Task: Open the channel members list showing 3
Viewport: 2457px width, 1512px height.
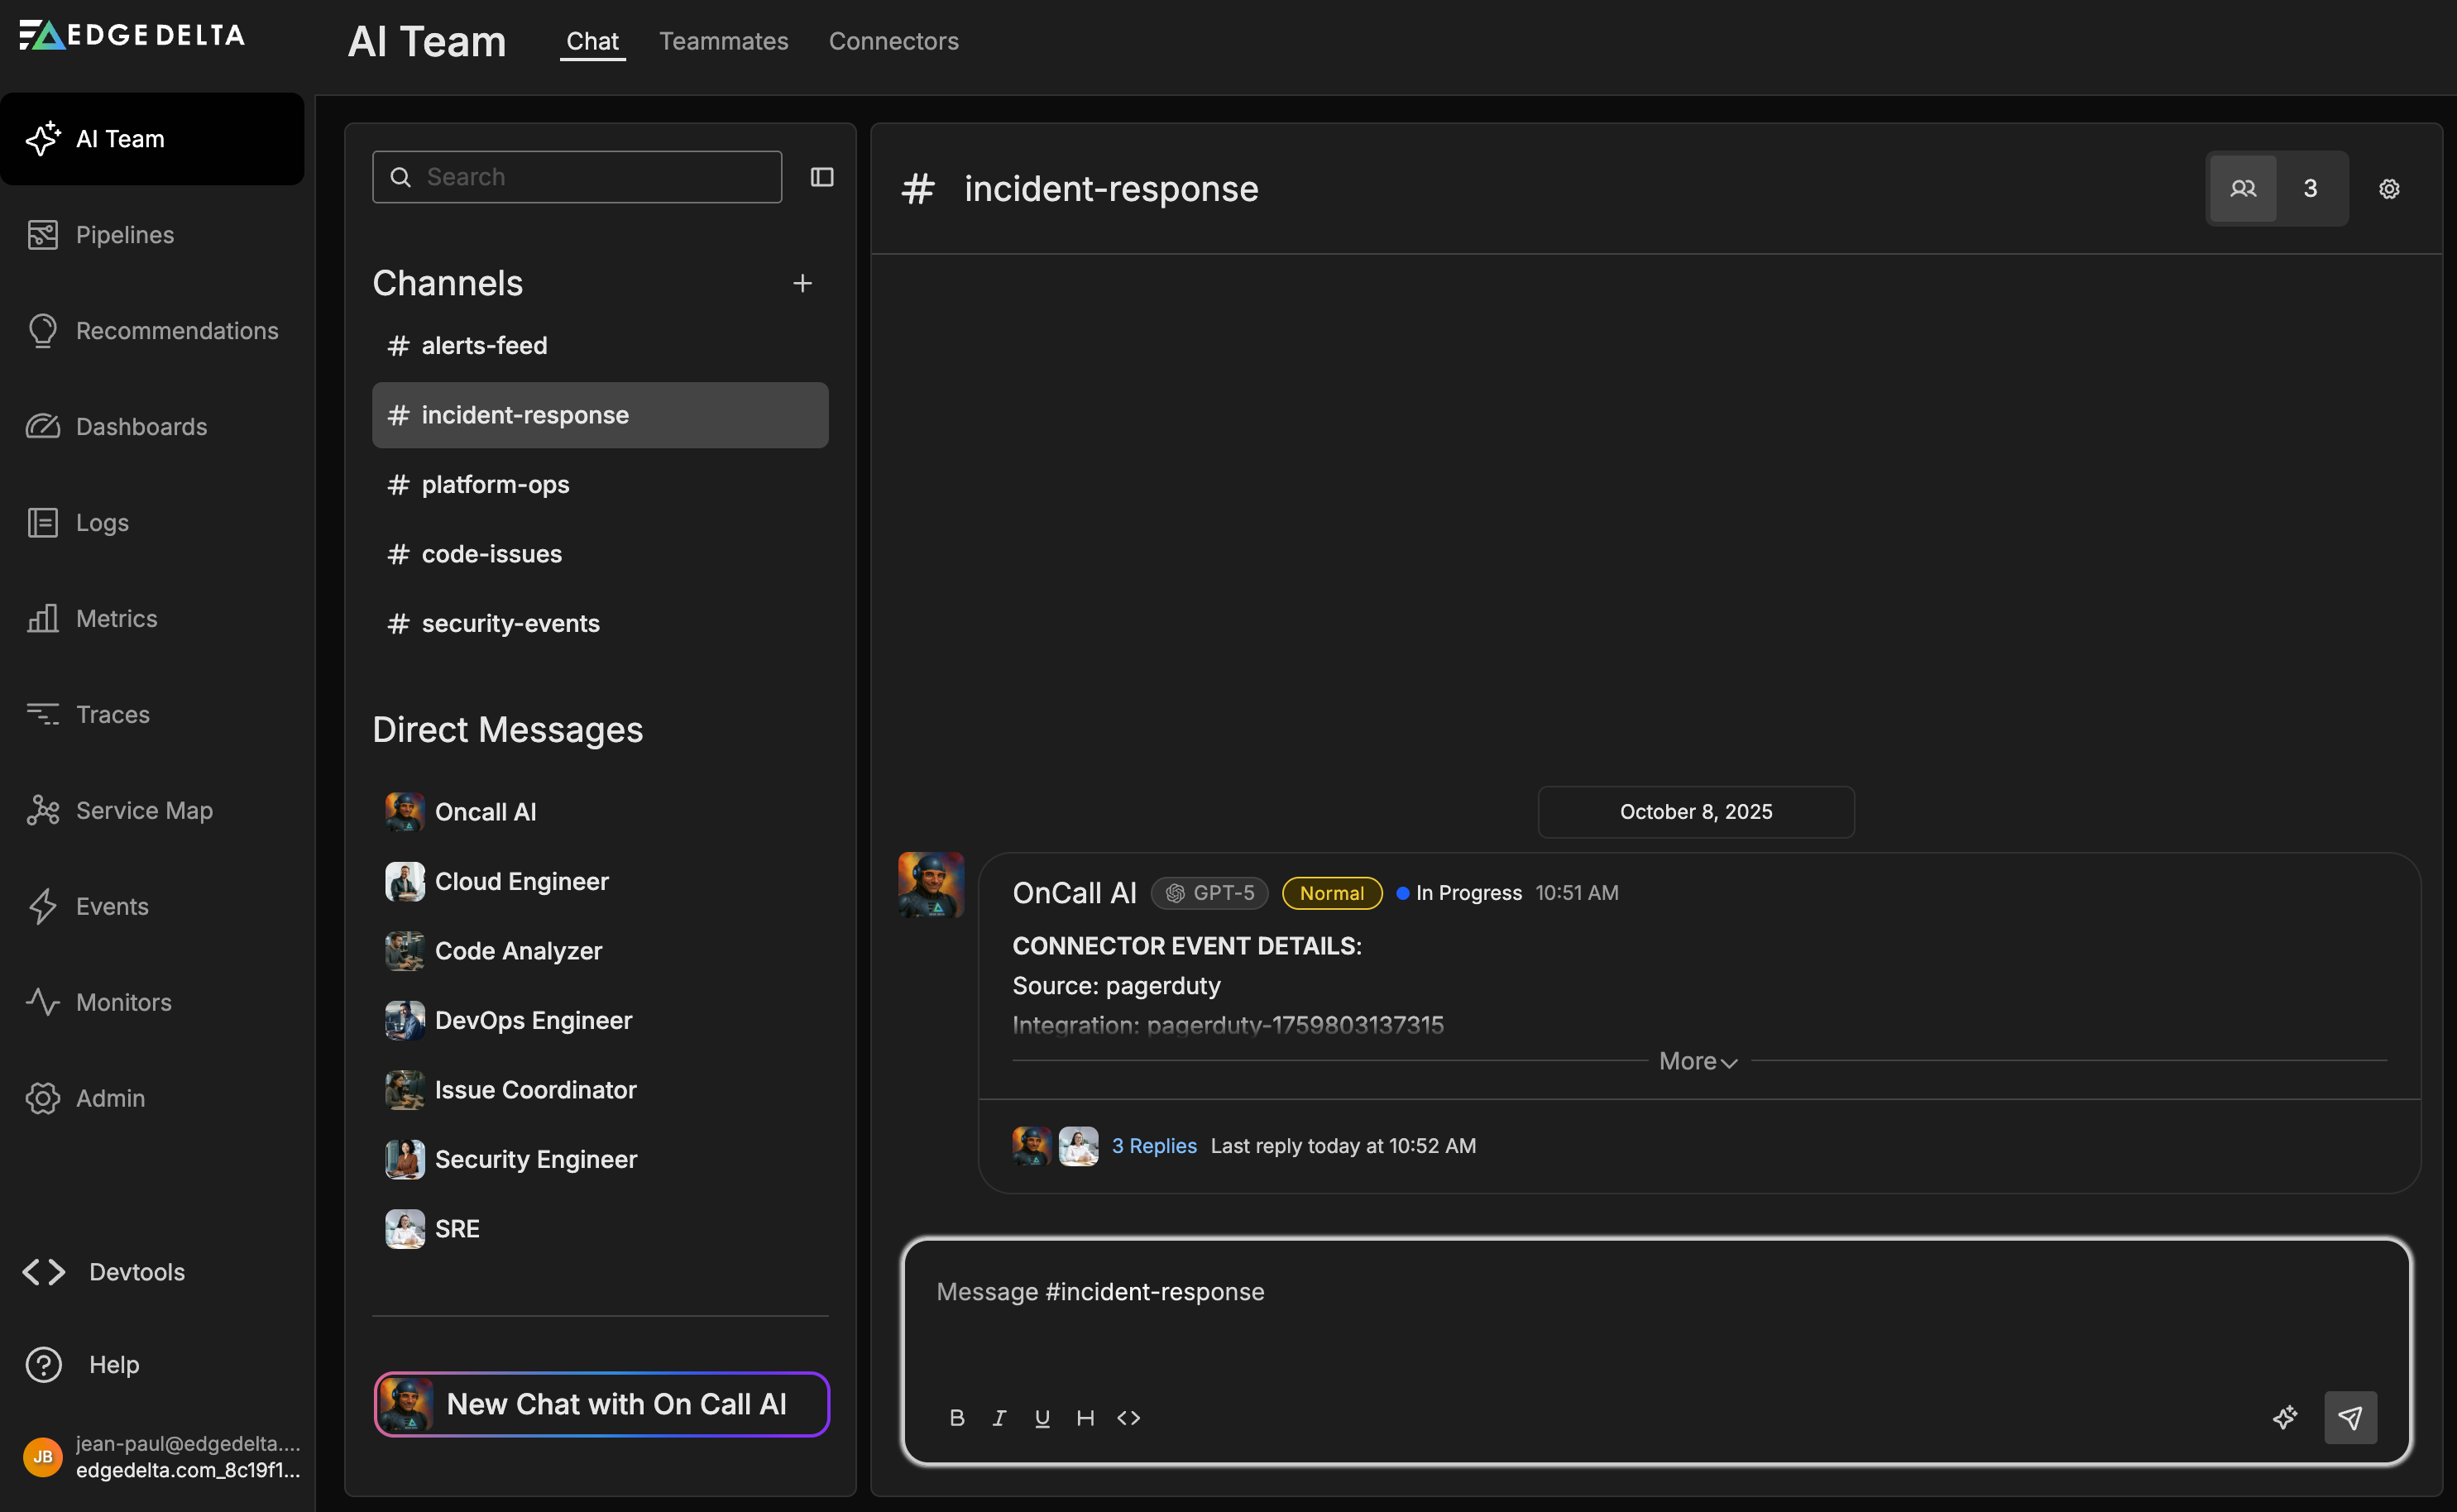Action: 2276,189
